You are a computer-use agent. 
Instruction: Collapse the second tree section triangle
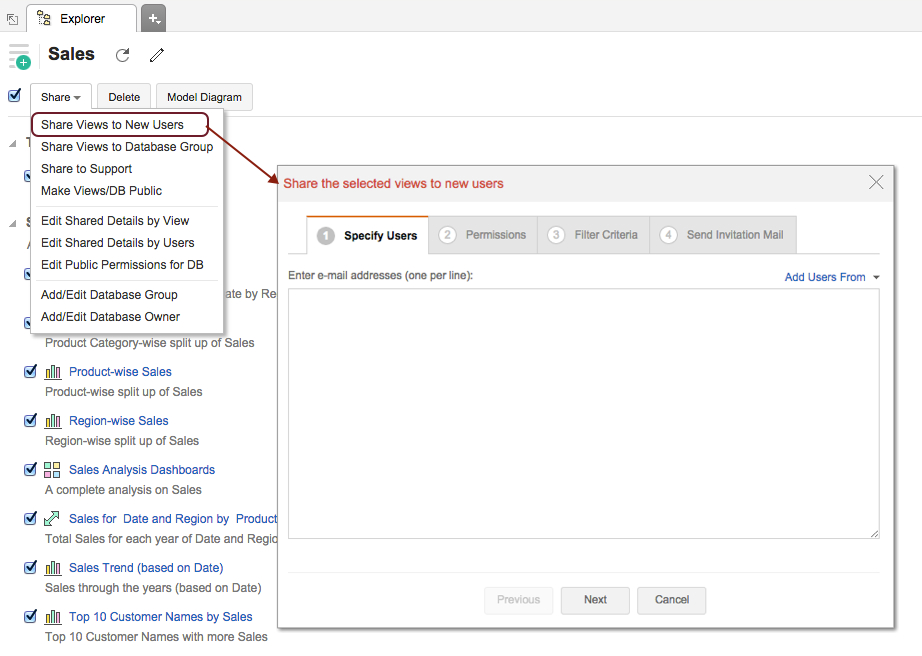[x=12, y=223]
